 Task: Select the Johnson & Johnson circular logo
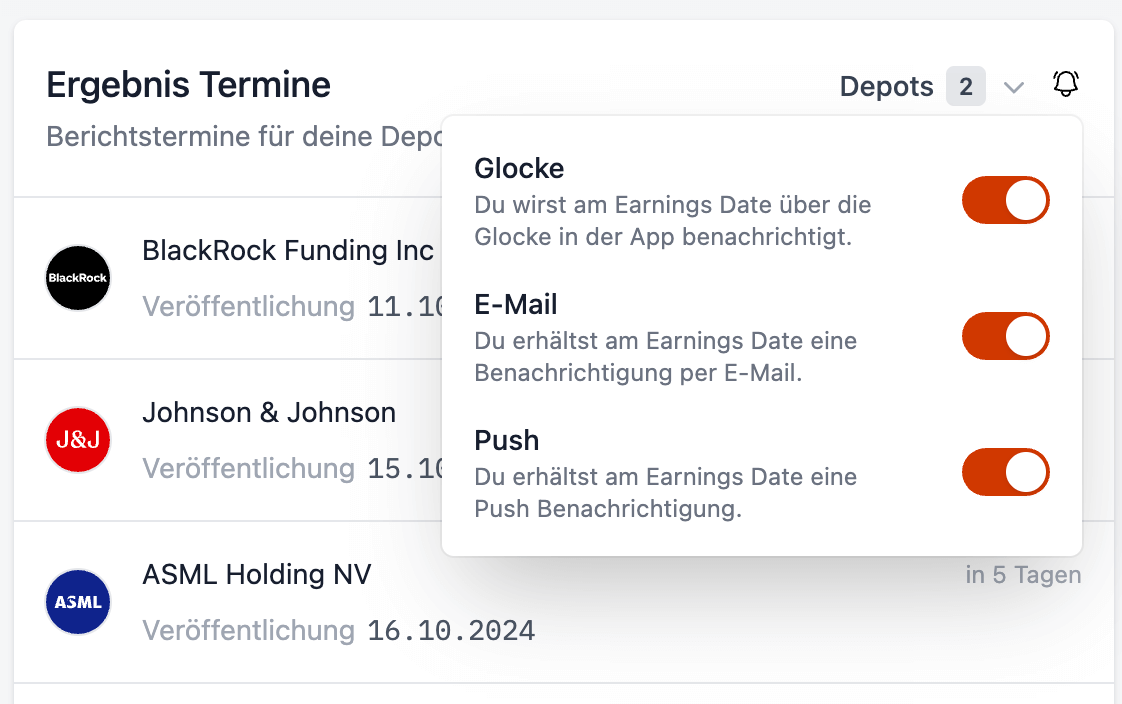click(77, 439)
